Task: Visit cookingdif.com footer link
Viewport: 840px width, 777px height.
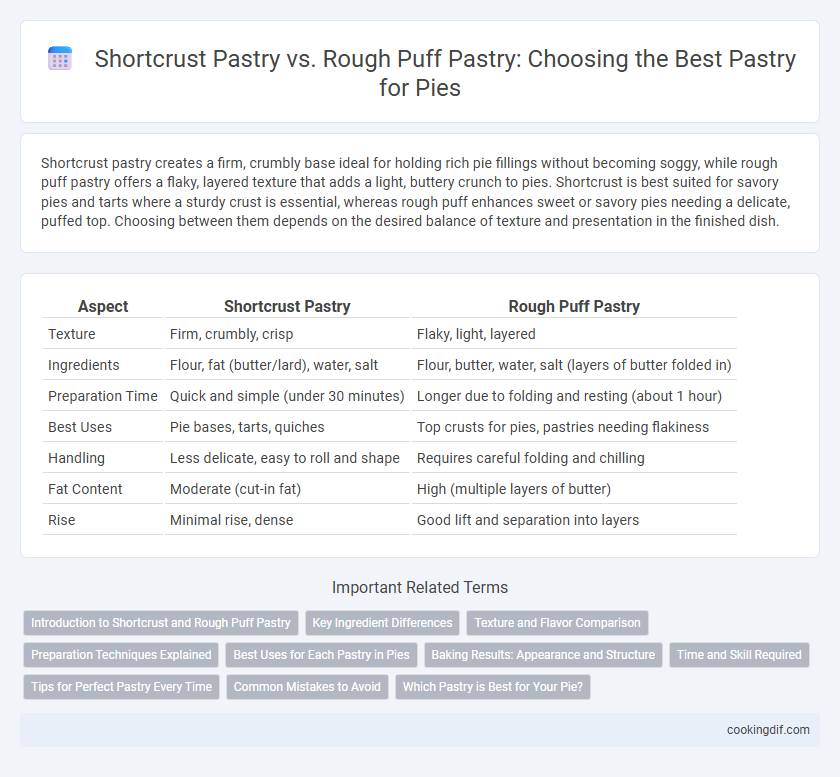Action: coord(768,730)
